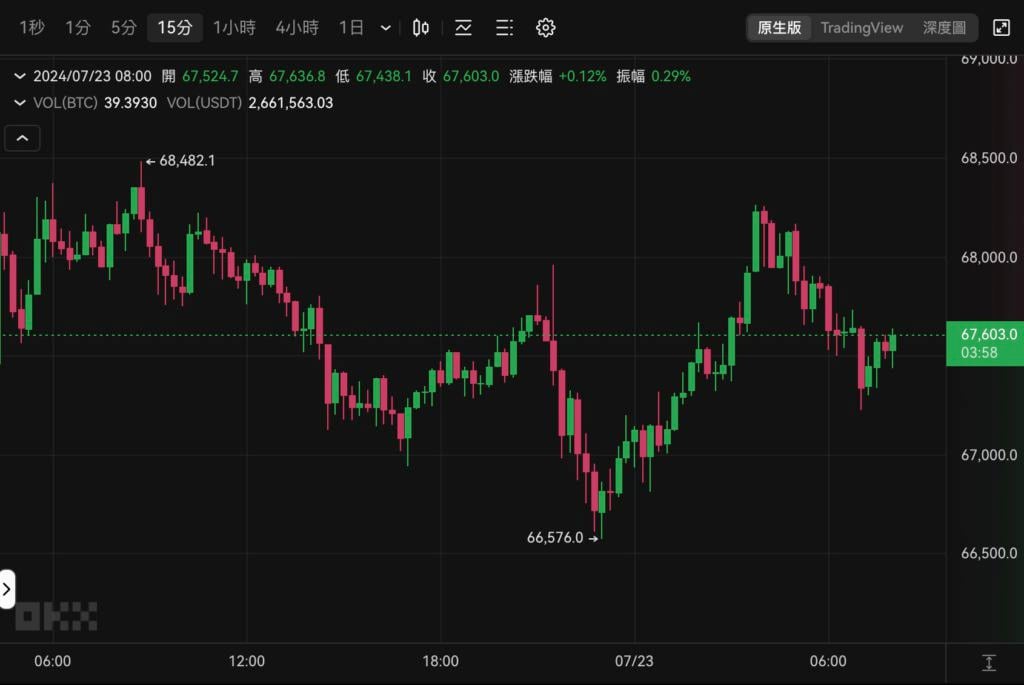The width and height of the screenshot is (1024, 685).
Task: Open the candlestick chart type icon
Action: point(421,27)
